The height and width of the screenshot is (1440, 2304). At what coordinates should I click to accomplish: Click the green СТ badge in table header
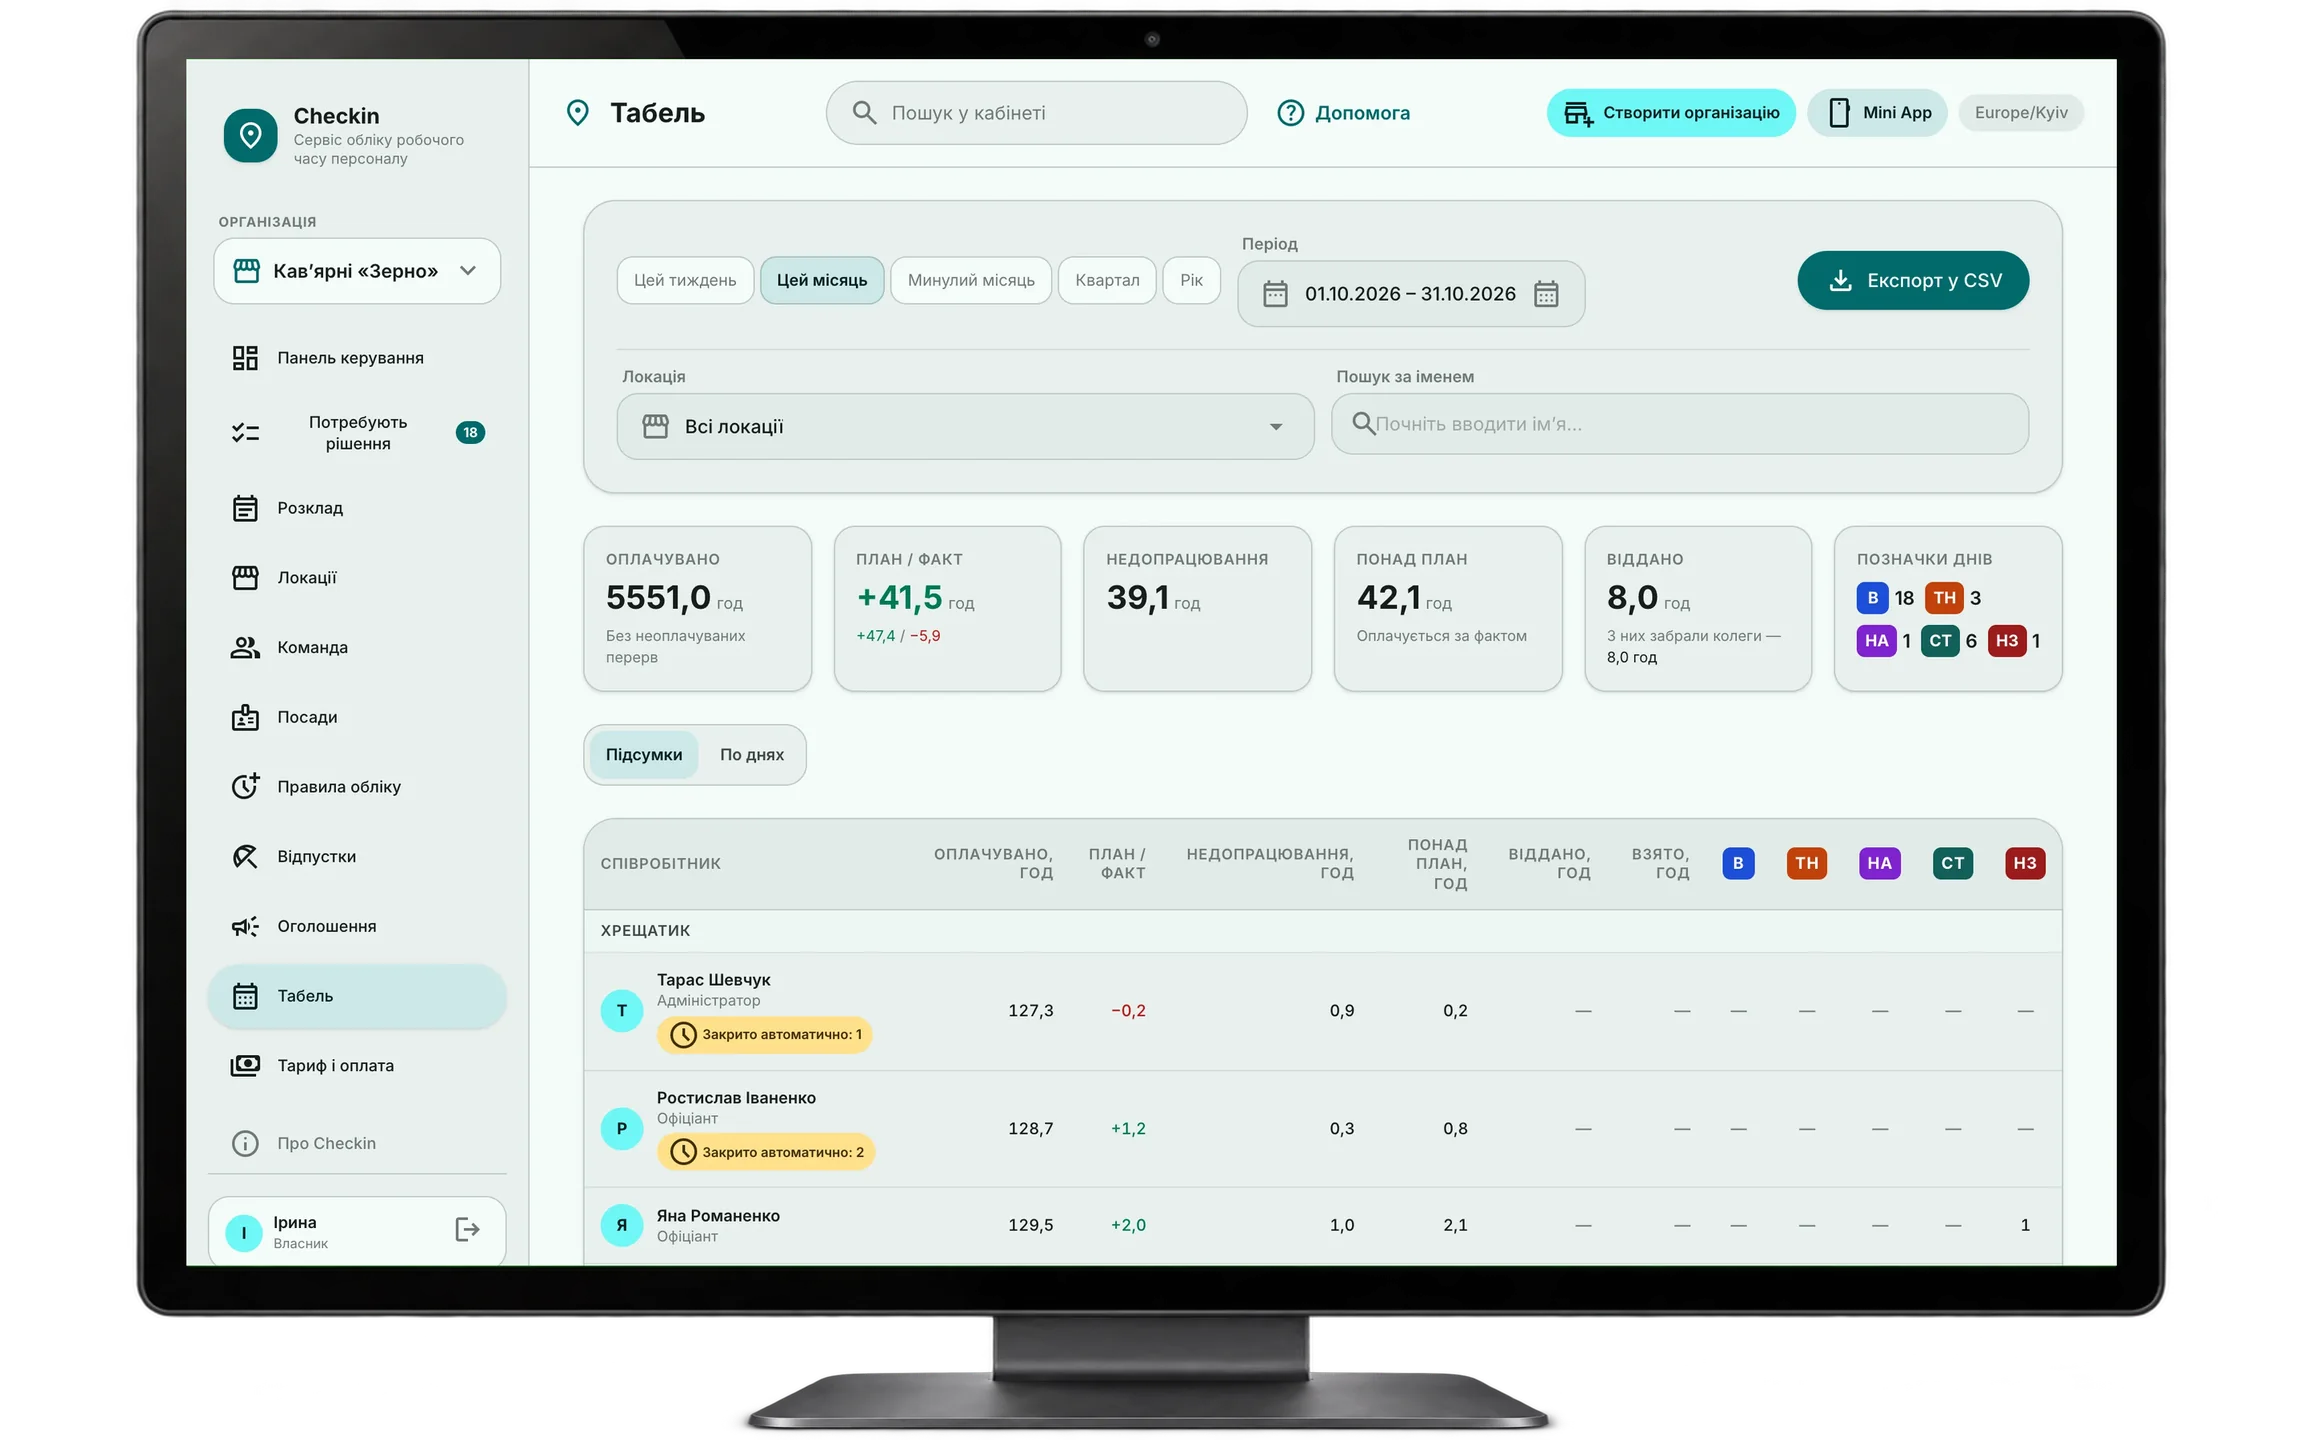(x=1952, y=863)
